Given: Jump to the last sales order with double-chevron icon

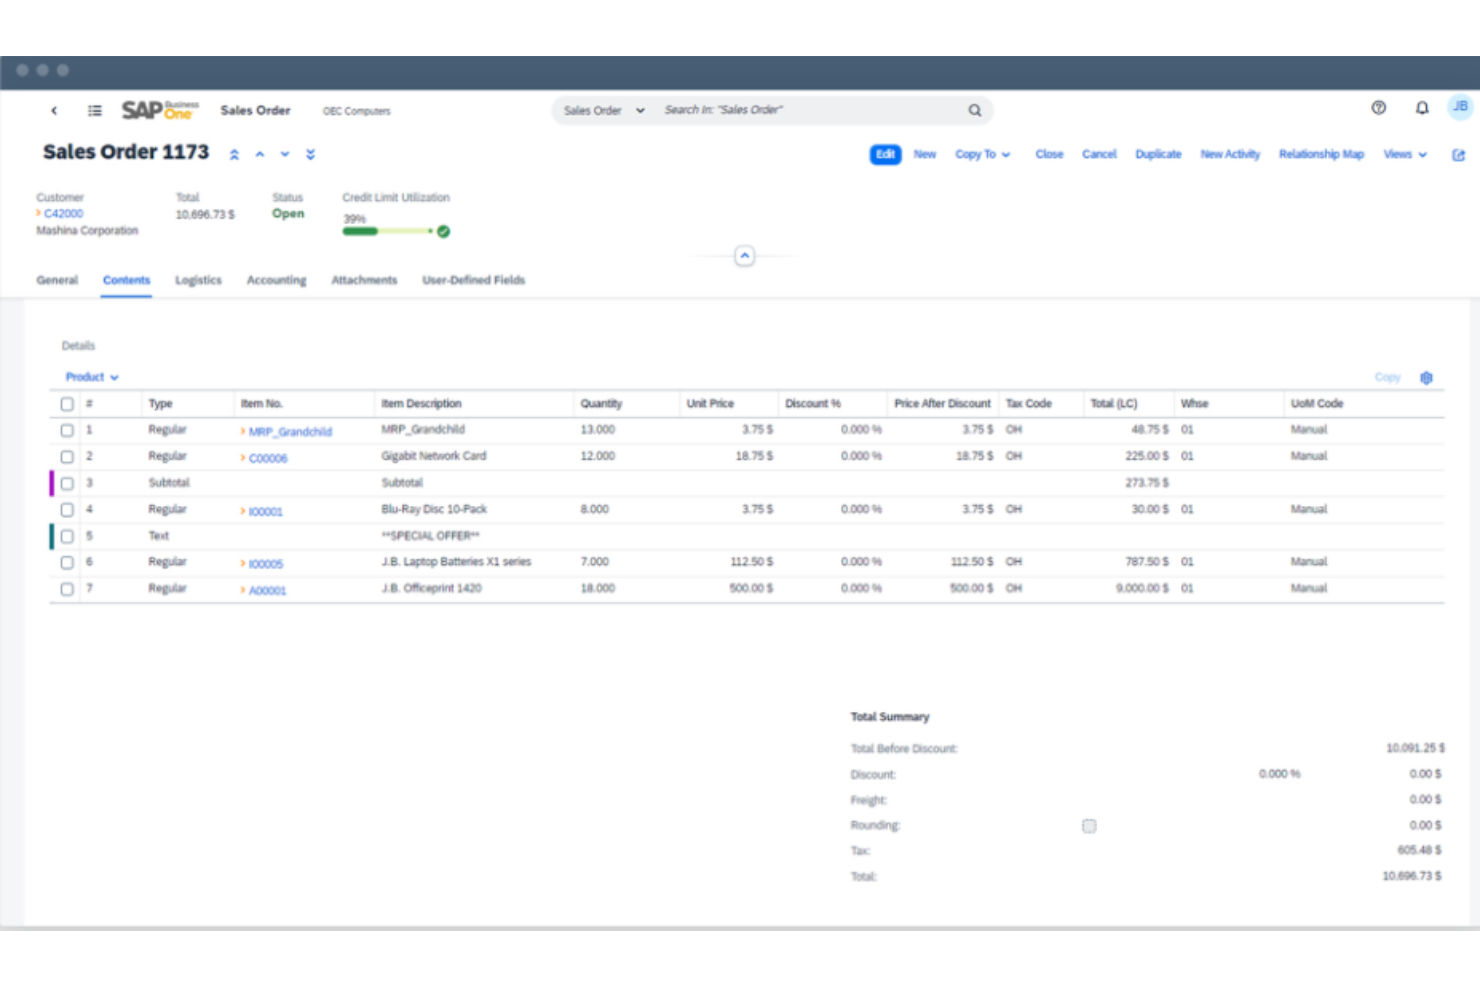Looking at the screenshot, I should [x=310, y=154].
